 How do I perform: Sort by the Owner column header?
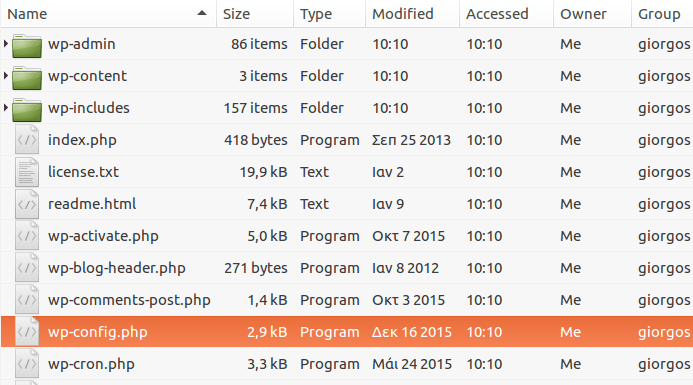(592, 14)
